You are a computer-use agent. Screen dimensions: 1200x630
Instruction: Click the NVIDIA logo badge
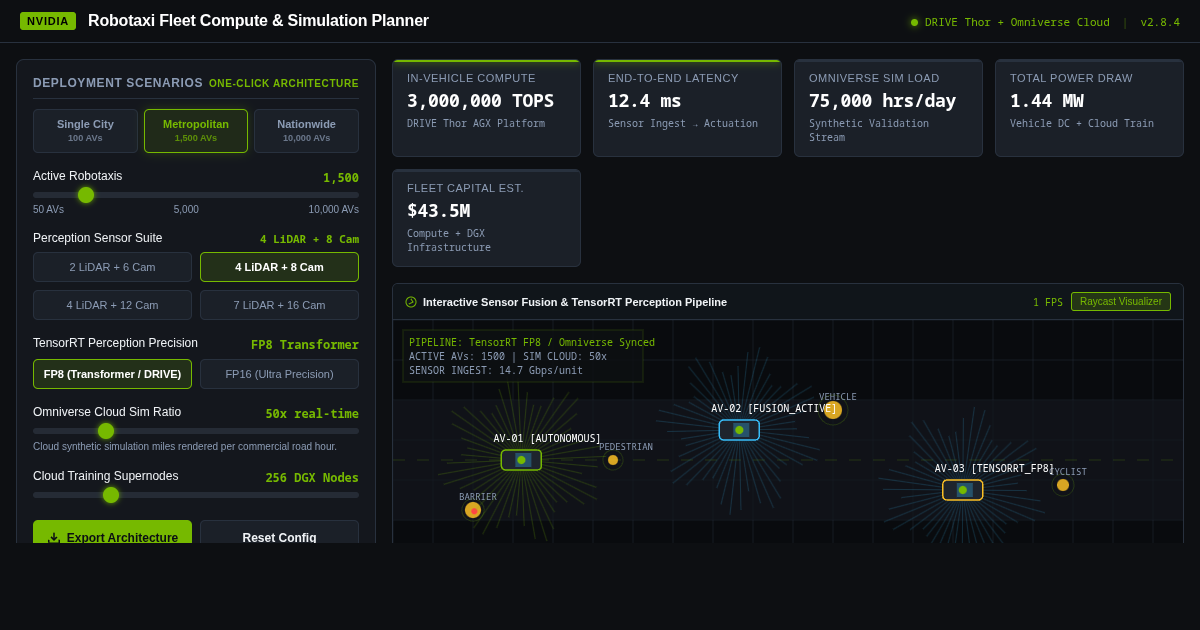48,21
